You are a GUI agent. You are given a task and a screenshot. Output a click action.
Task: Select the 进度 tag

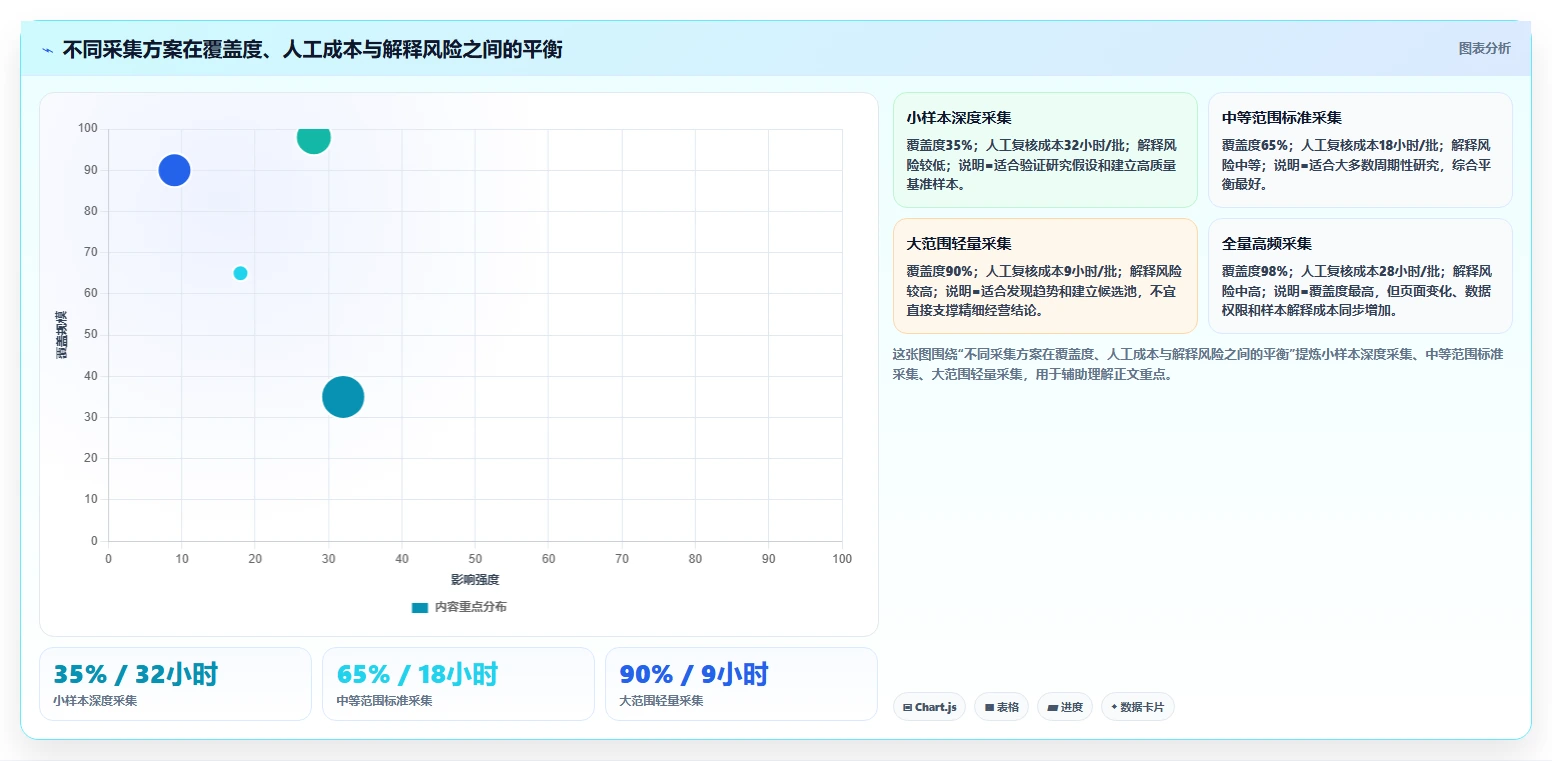pos(1065,707)
